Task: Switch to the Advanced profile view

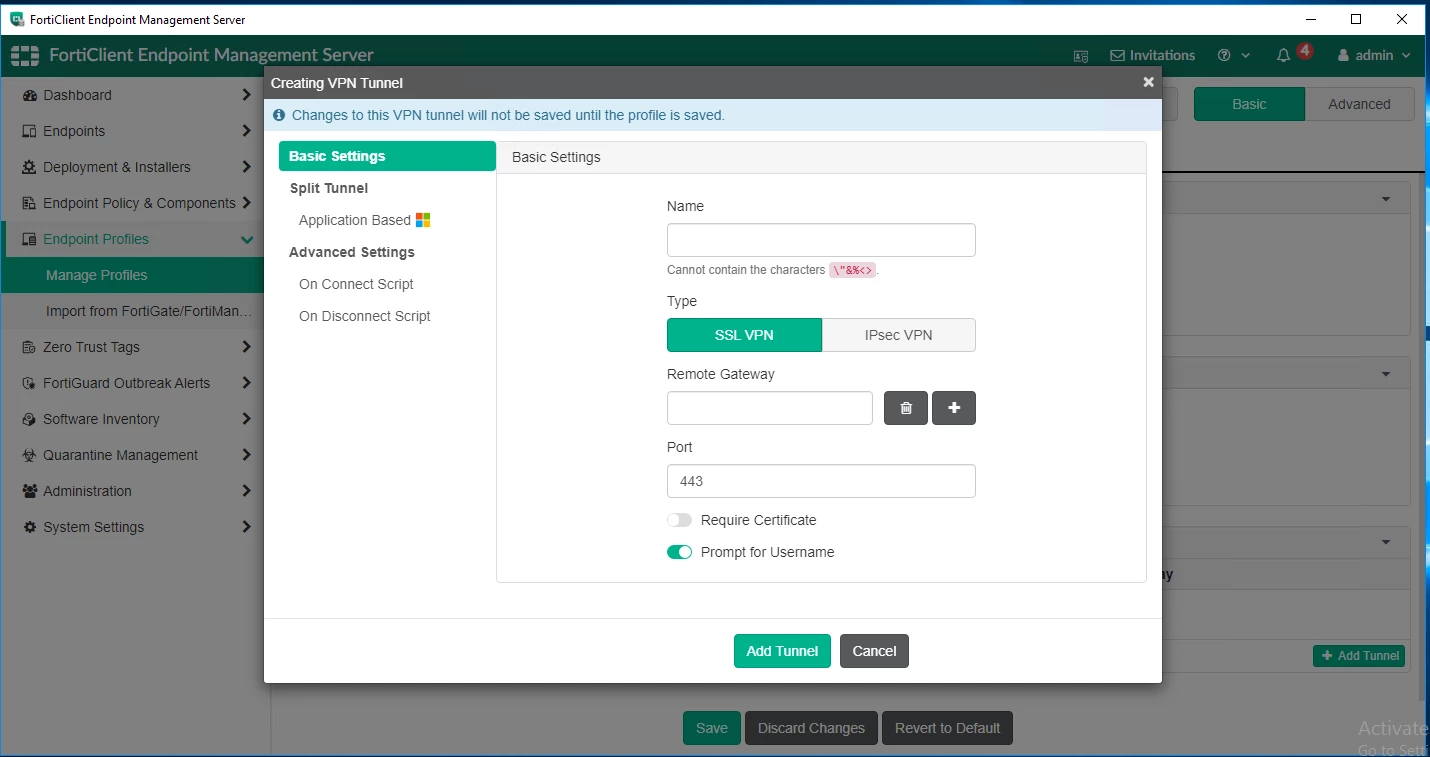Action: point(1359,104)
